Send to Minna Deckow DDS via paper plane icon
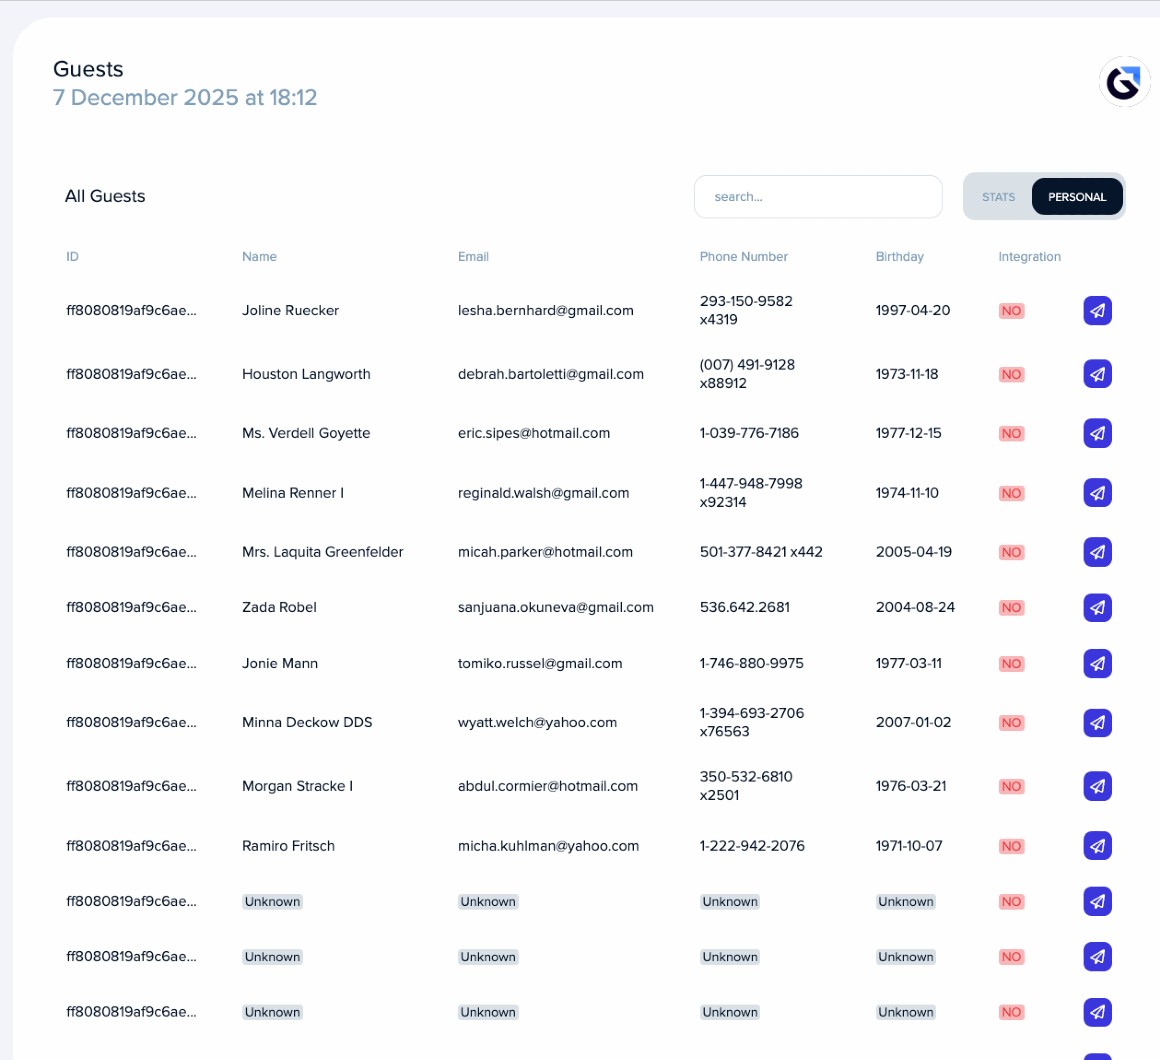The height and width of the screenshot is (1060, 1160). pyautogui.click(x=1097, y=722)
